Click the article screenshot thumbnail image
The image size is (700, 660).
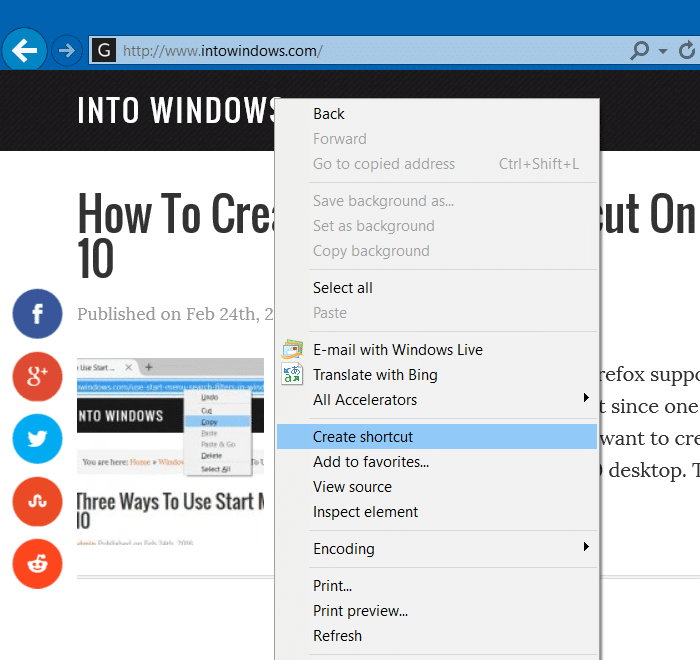(x=171, y=451)
